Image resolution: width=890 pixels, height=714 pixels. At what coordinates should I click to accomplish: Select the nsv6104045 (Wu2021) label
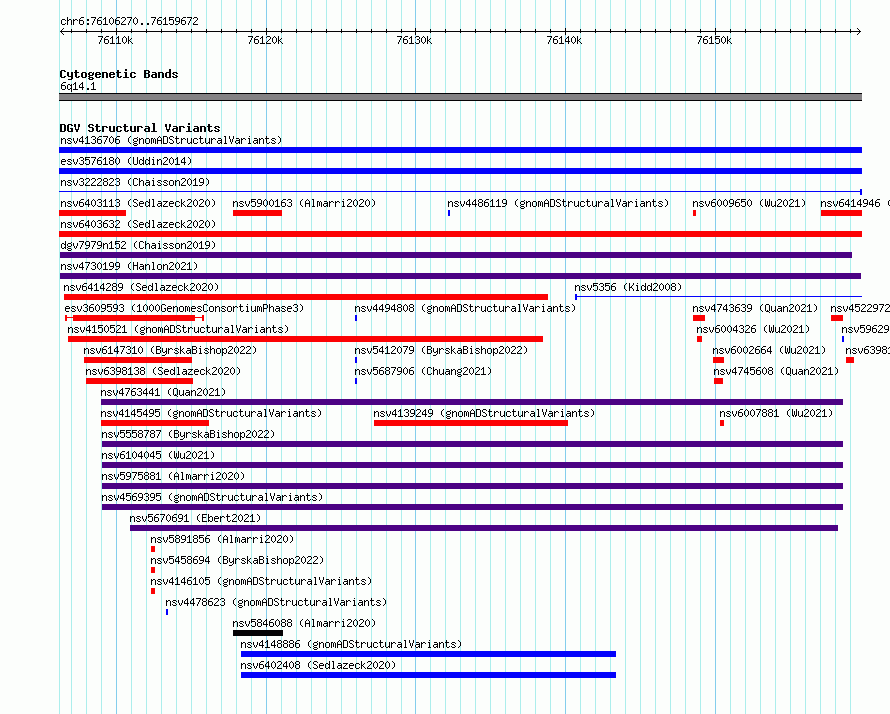point(158,455)
